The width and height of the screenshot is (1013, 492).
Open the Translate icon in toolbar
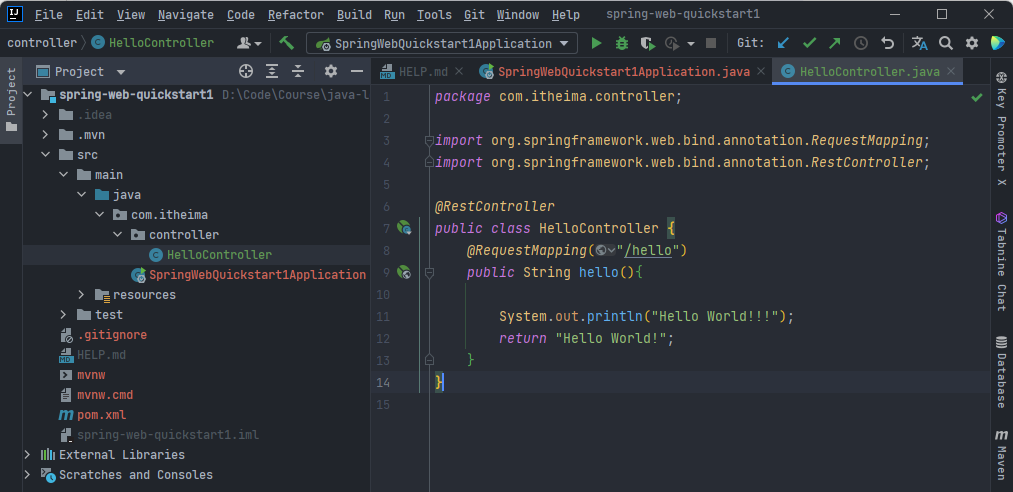919,43
